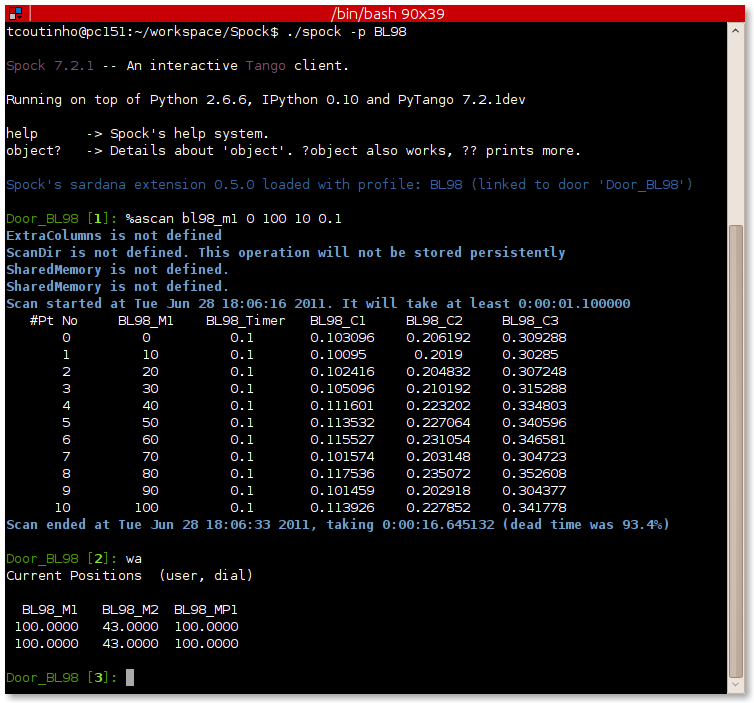Click the '%ascan bl98_m1 0 100 10 0.1' command

point(233,219)
